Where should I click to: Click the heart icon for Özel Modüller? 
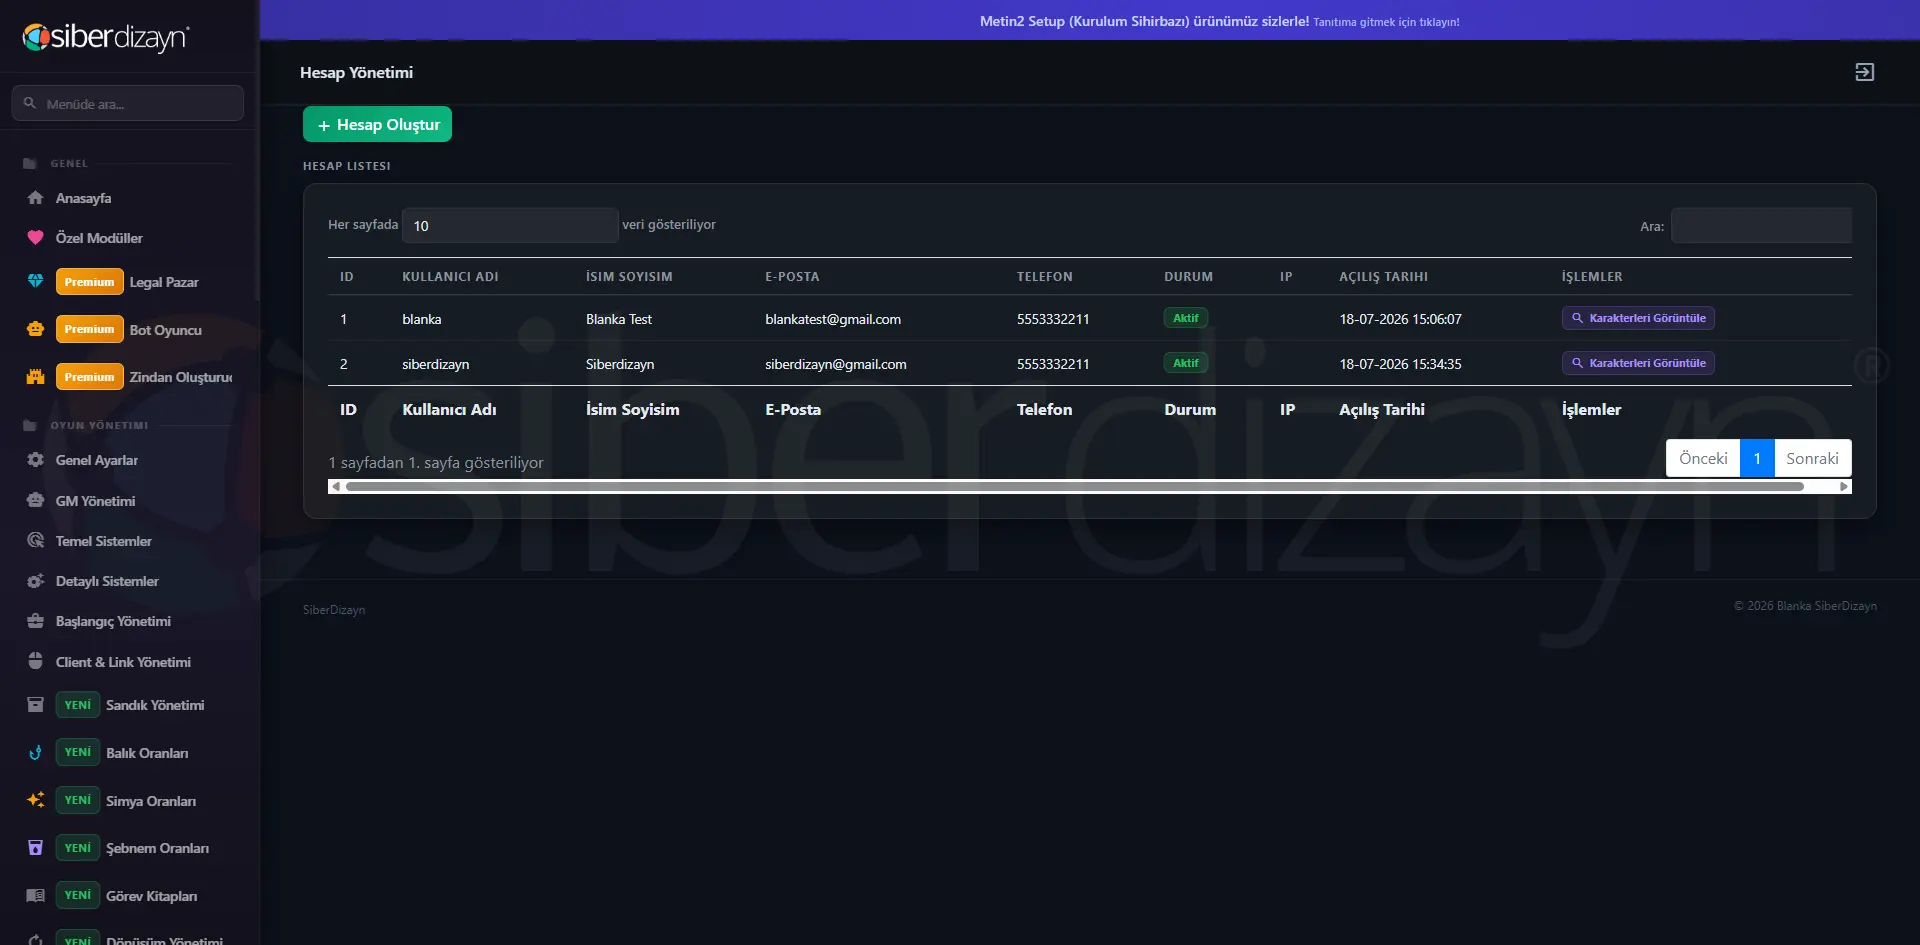35,238
